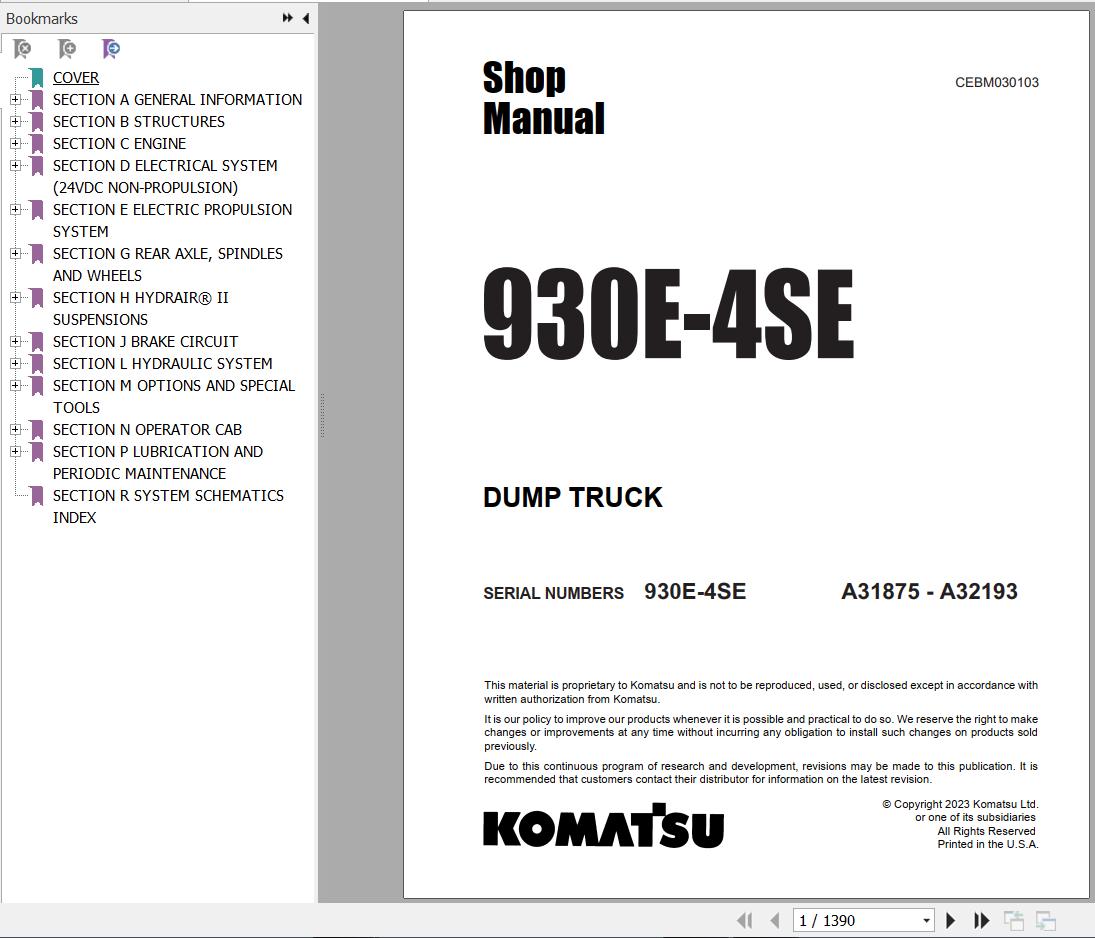Open bookmark SECTION H HYDRAIR II SUSPENSIONS
This screenshot has width=1095, height=938.
coord(140,309)
